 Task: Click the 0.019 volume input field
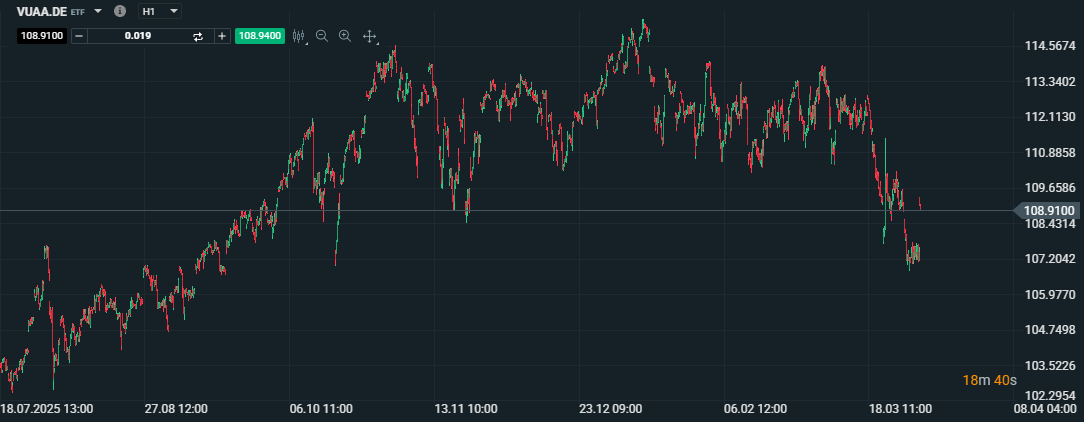(138, 36)
